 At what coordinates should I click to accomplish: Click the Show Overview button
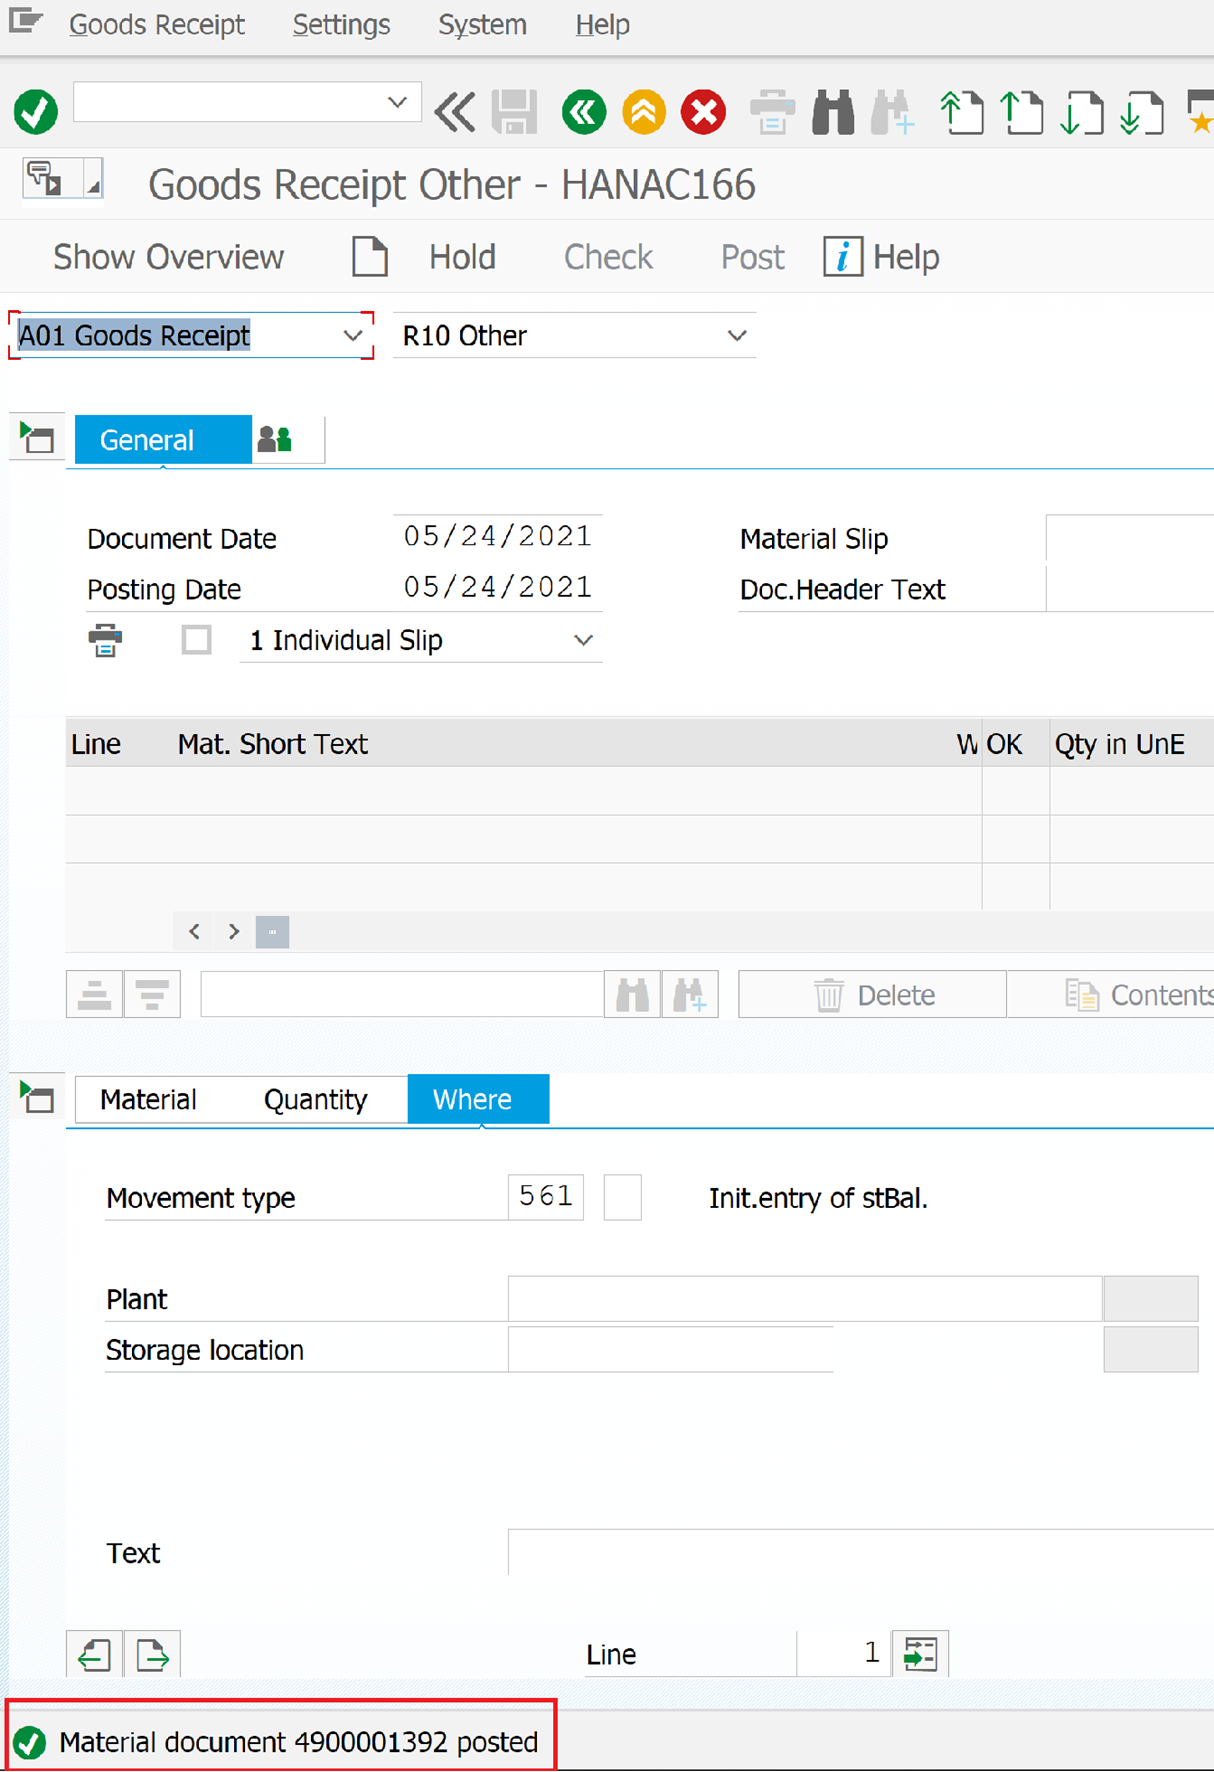168,257
